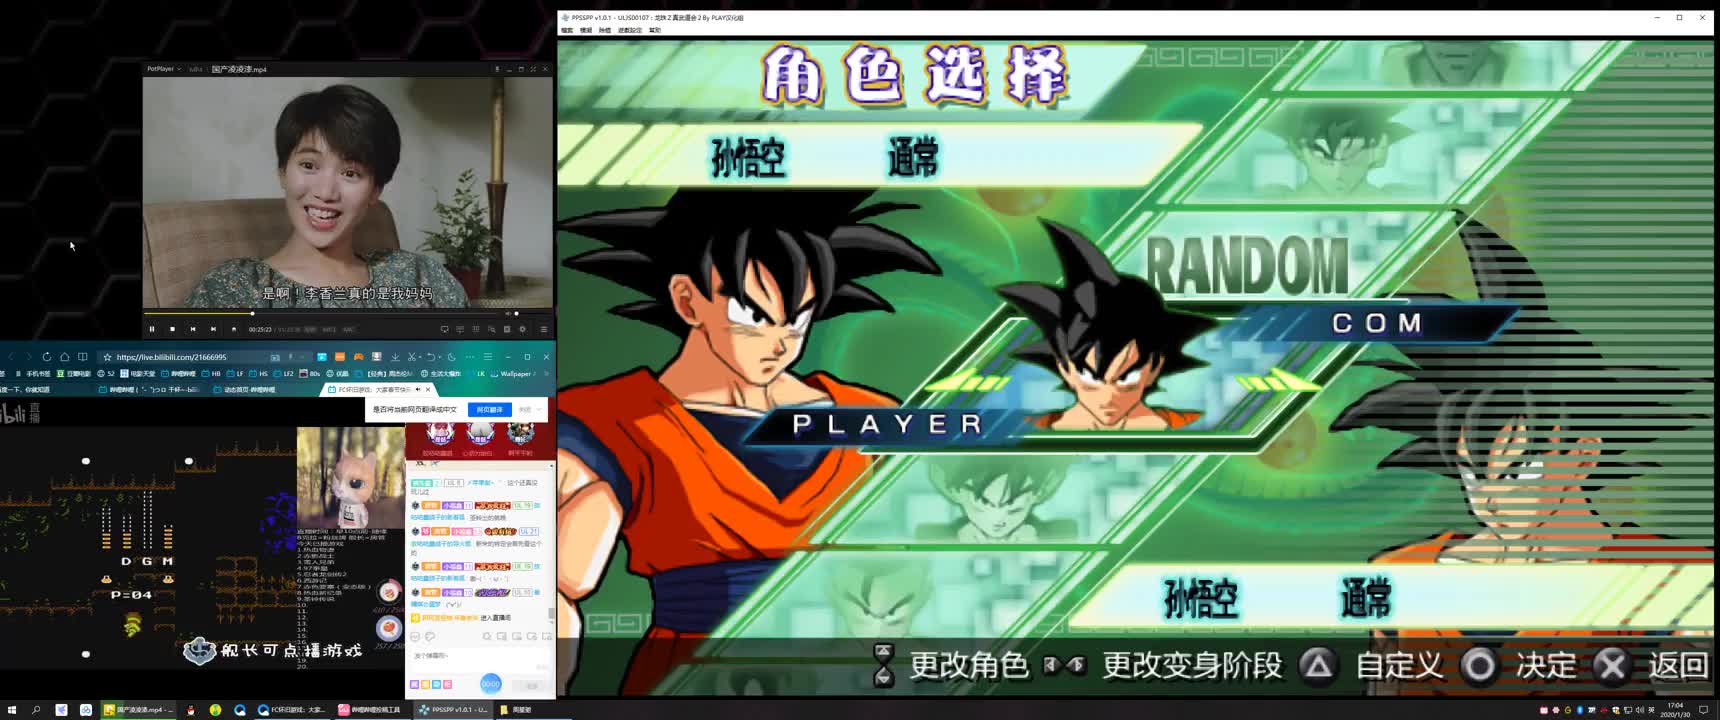Image resolution: width=1720 pixels, height=720 pixels.
Task: Click the 更改角色 prompt
Action: (x=951, y=665)
